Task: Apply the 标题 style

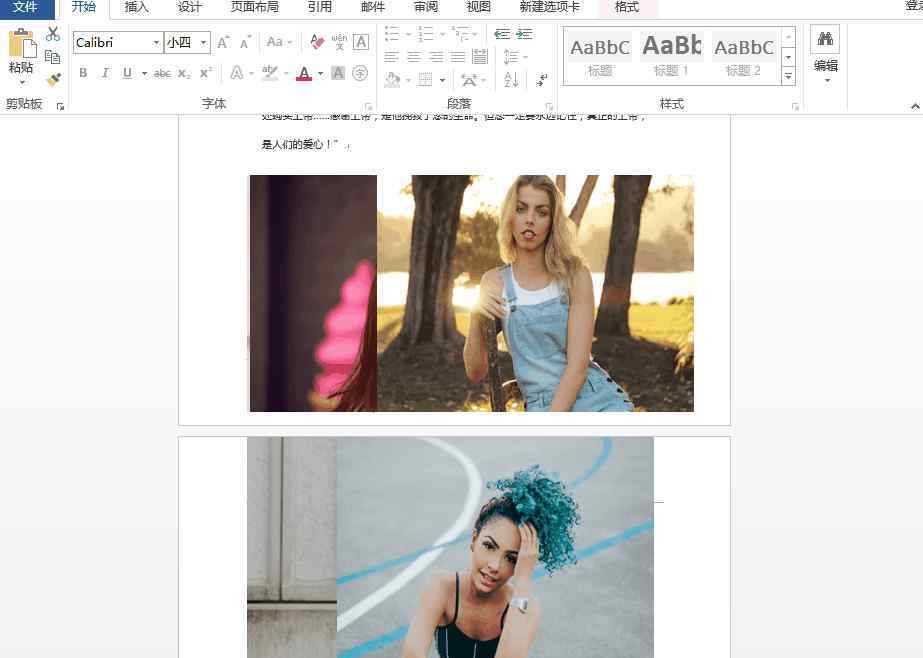Action: [x=600, y=56]
